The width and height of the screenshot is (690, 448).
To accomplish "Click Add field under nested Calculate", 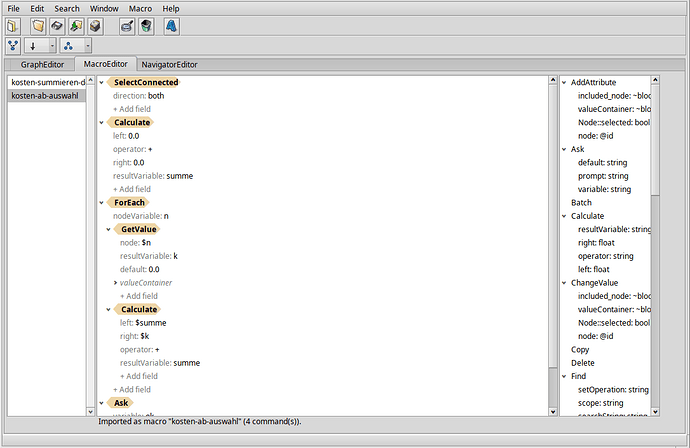I will click(139, 376).
